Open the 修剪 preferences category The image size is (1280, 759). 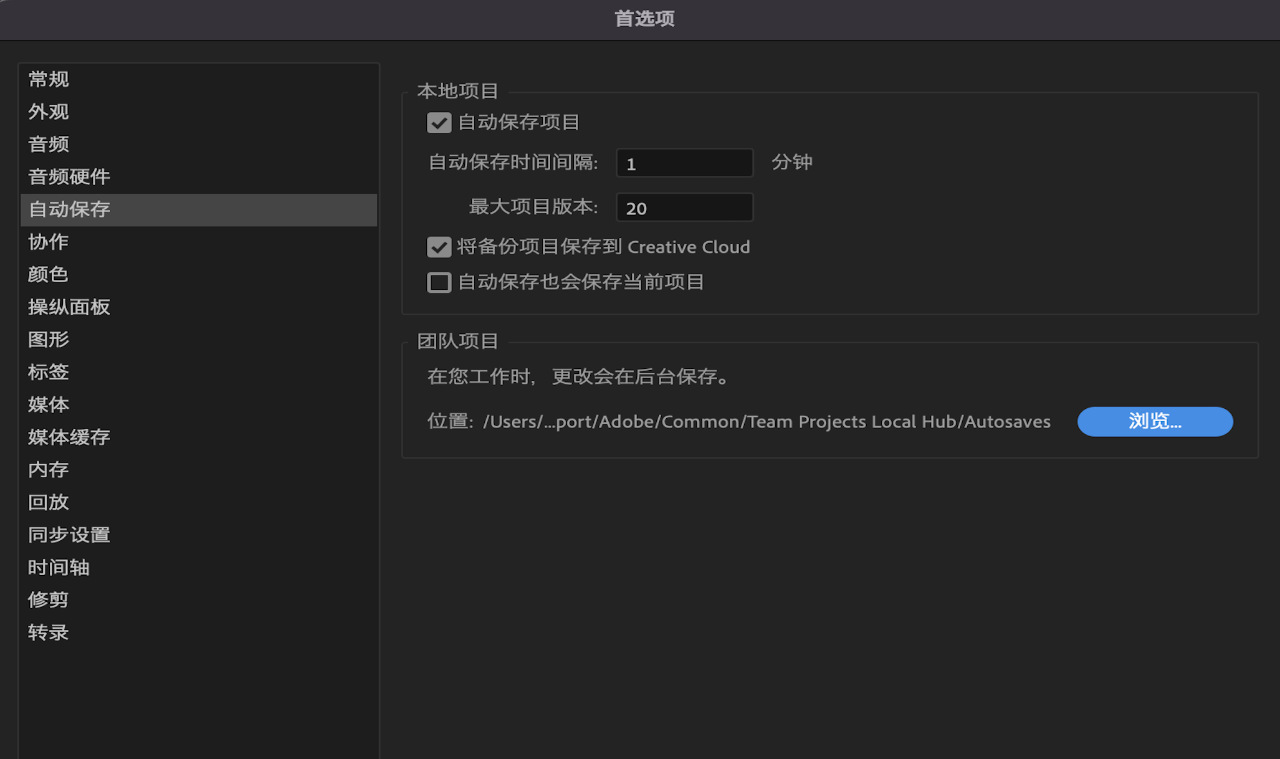(199, 600)
